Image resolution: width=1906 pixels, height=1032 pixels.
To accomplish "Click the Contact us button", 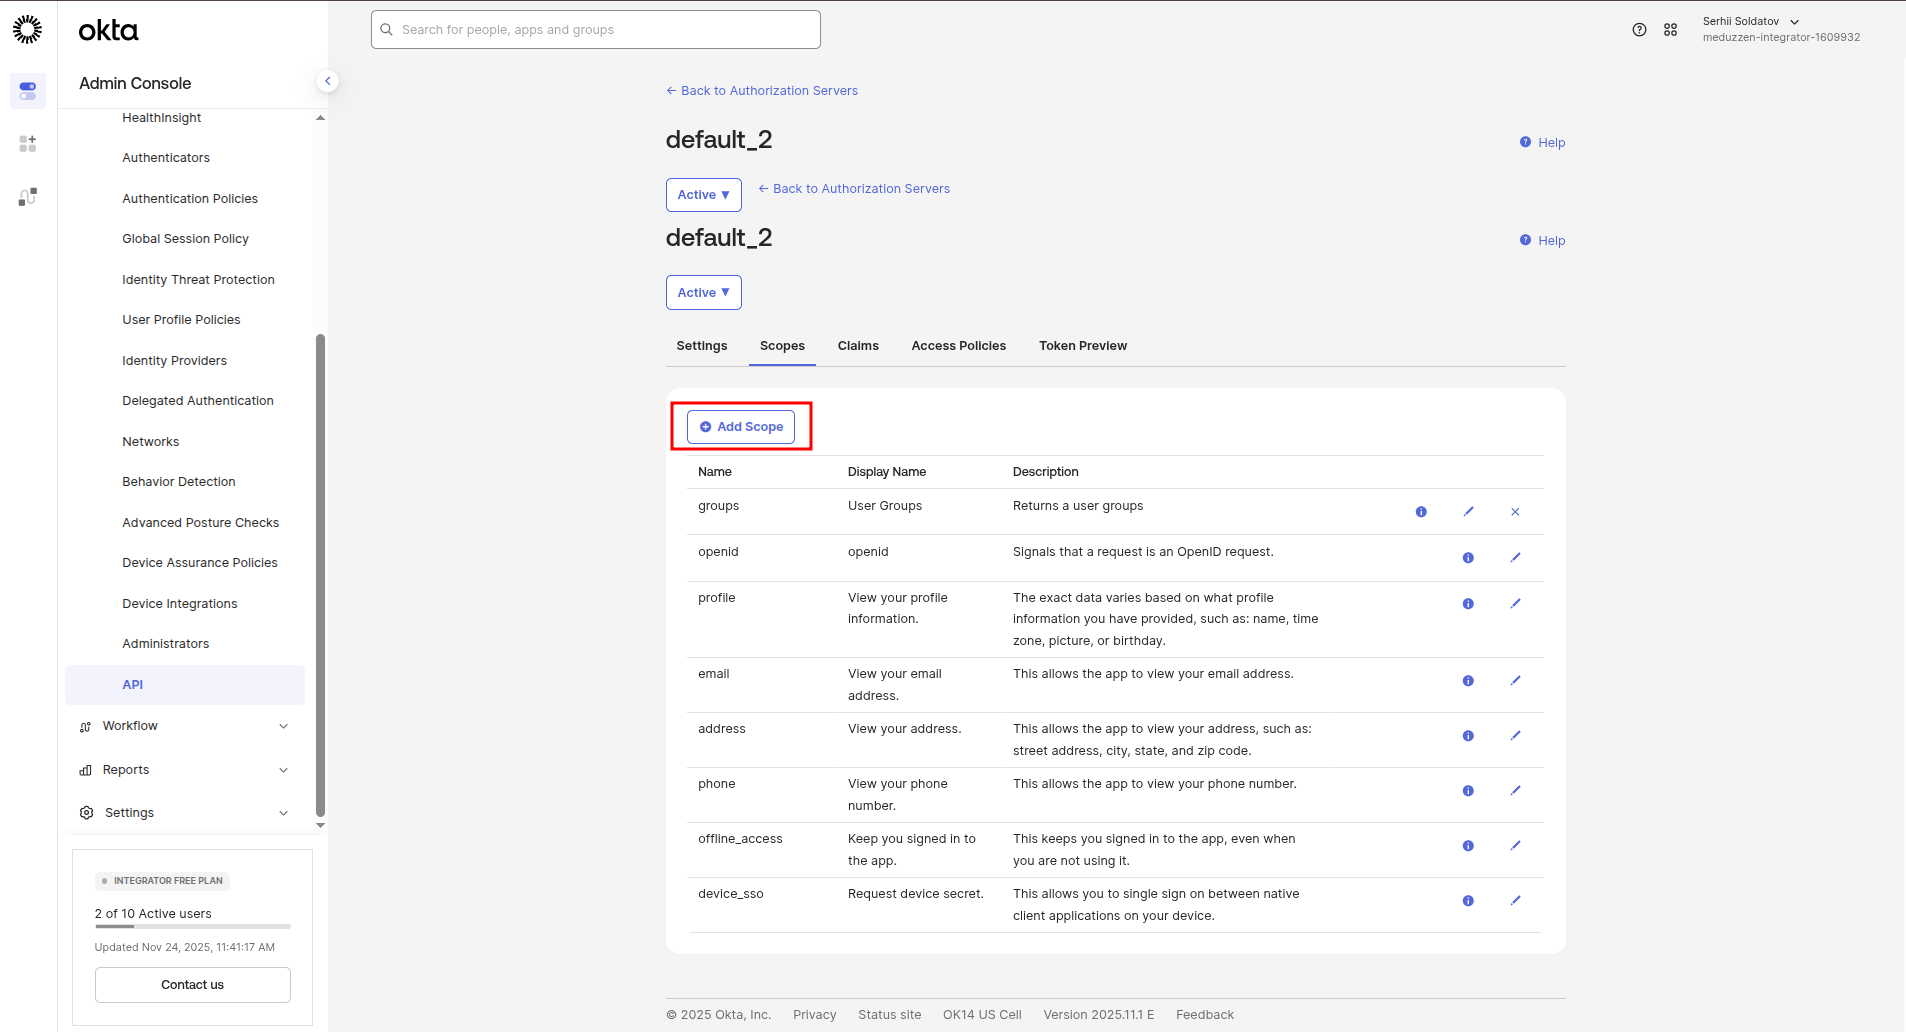I will [193, 985].
